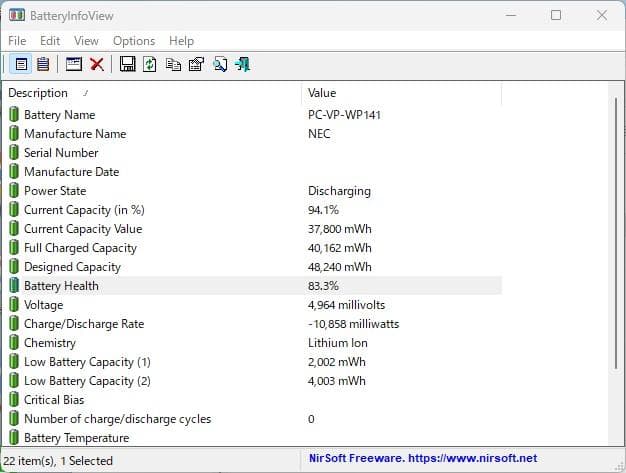
Task: Click the vertical scrollbar thumb
Action: tap(616, 233)
